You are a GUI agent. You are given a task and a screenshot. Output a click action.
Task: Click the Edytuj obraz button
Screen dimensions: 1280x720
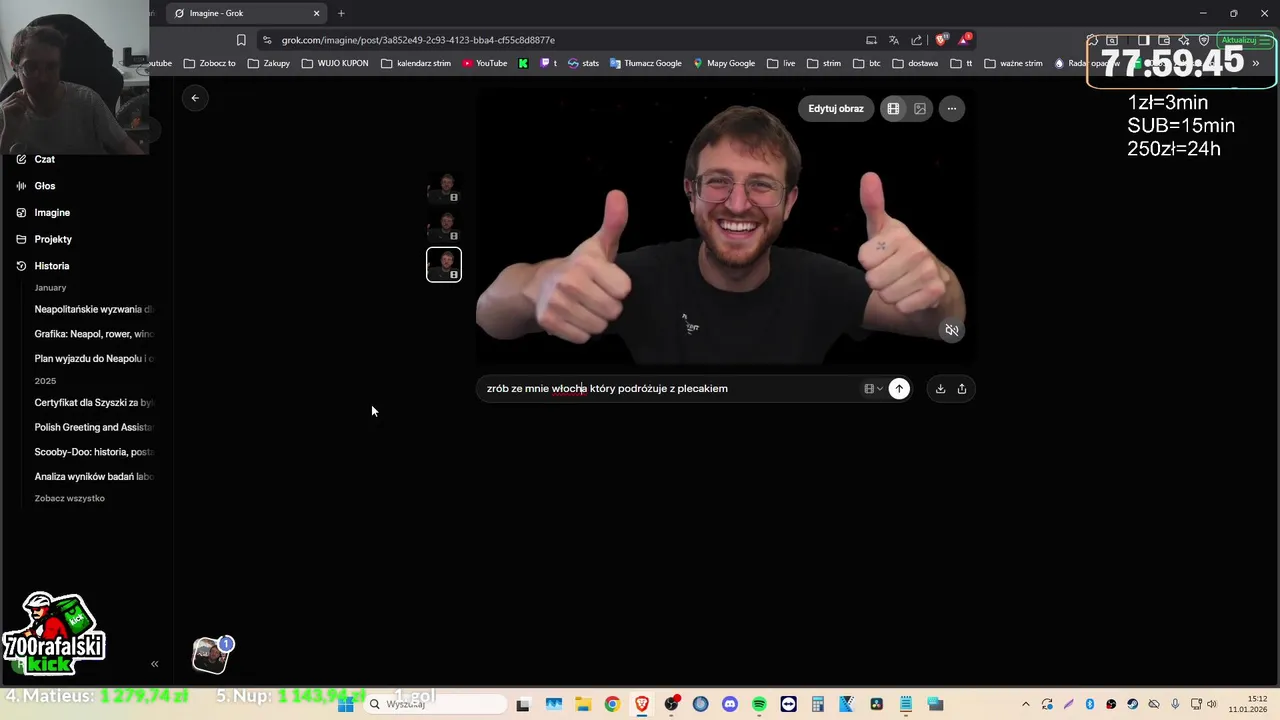tap(836, 109)
